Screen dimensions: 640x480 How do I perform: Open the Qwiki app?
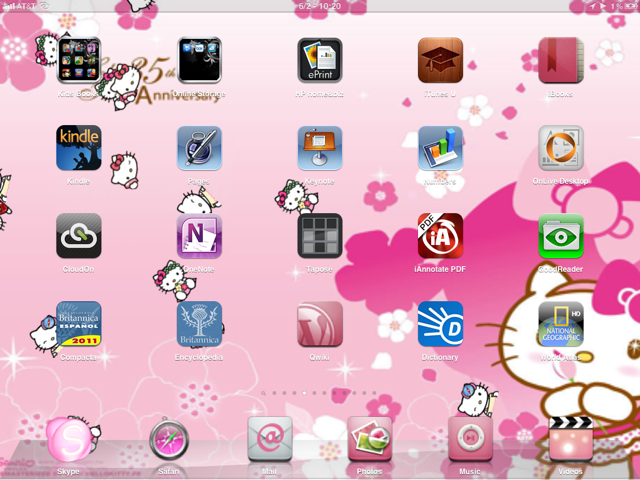tap(320, 324)
